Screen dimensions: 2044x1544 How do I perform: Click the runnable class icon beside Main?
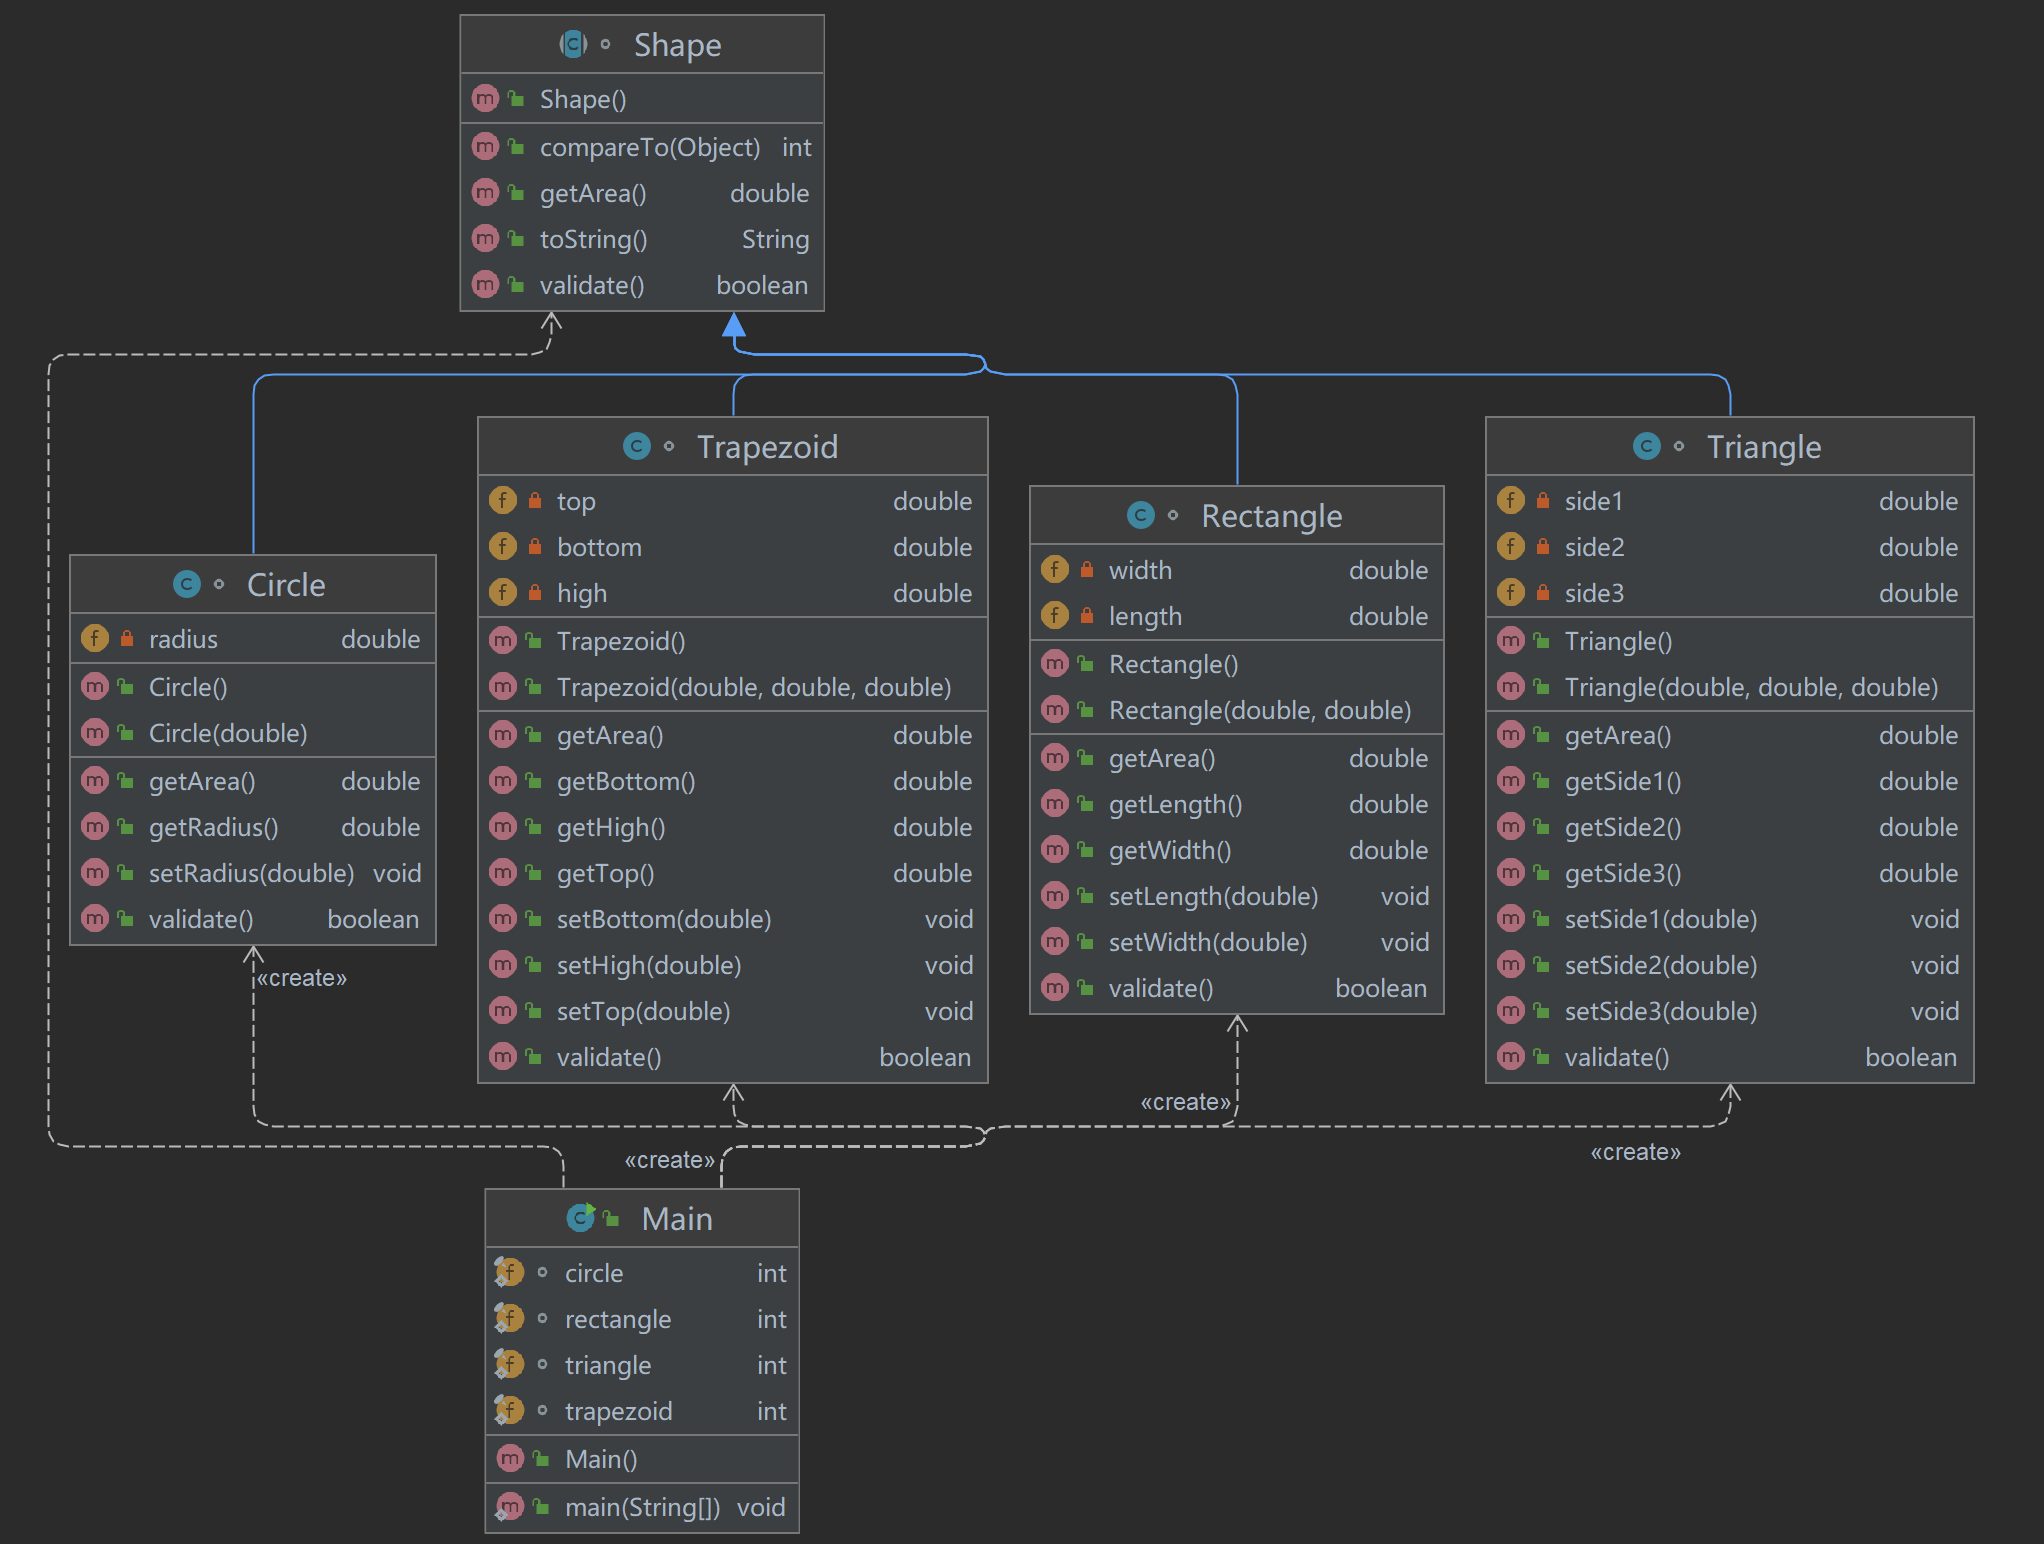581,1218
